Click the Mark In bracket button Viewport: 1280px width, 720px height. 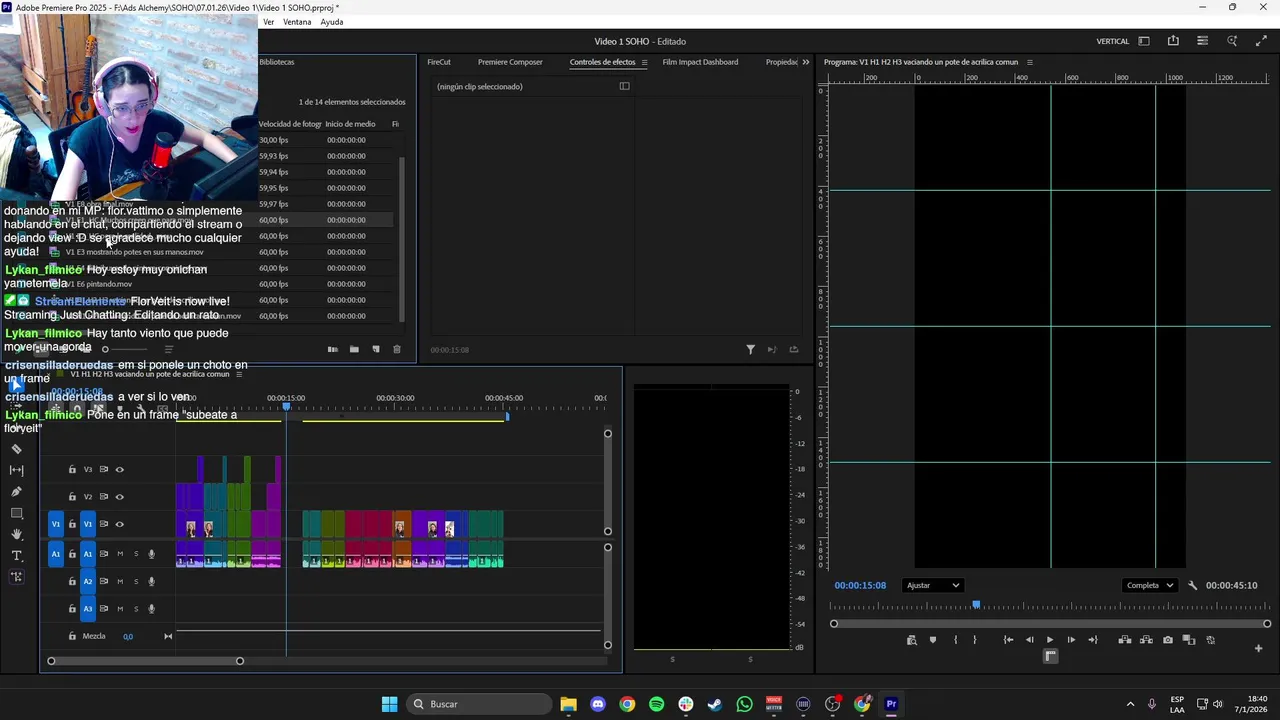[955, 640]
